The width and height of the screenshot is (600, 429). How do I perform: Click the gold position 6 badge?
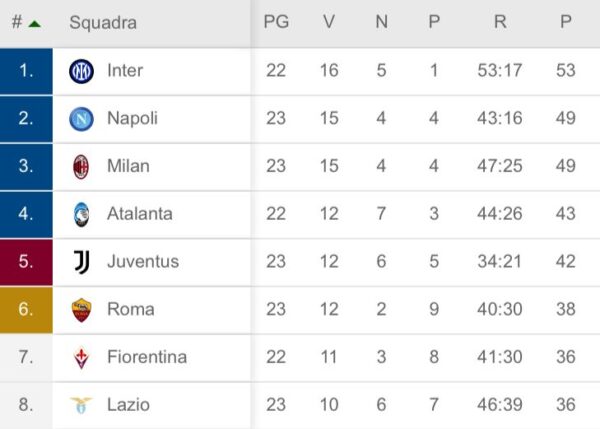[x=26, y=310]
